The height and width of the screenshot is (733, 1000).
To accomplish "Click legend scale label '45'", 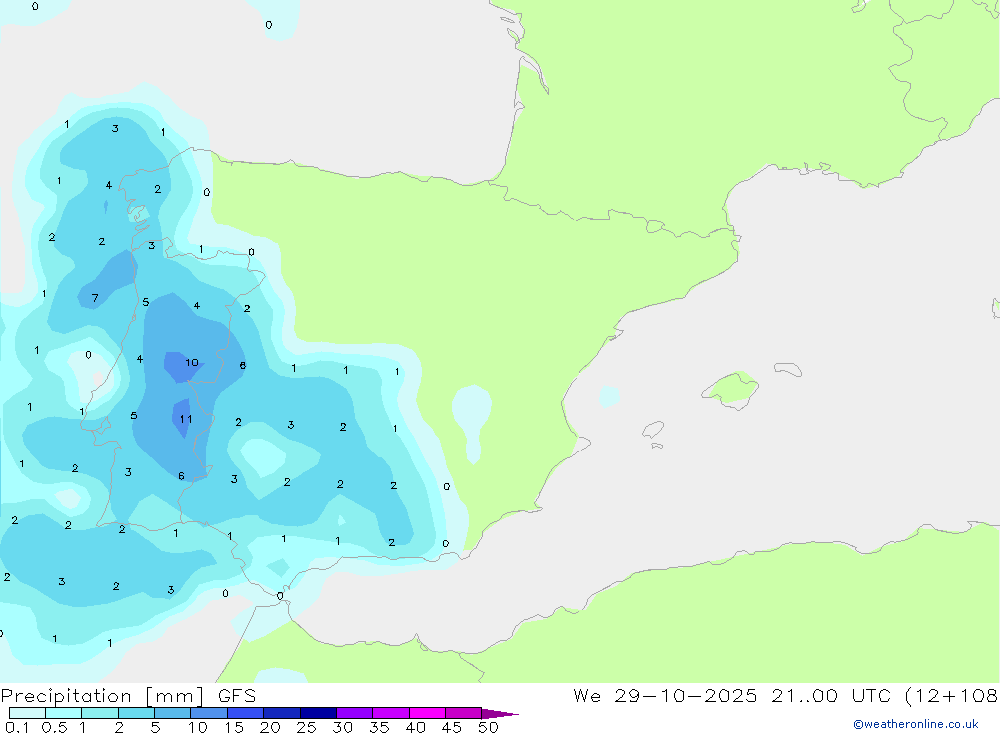I will [452, 727].
